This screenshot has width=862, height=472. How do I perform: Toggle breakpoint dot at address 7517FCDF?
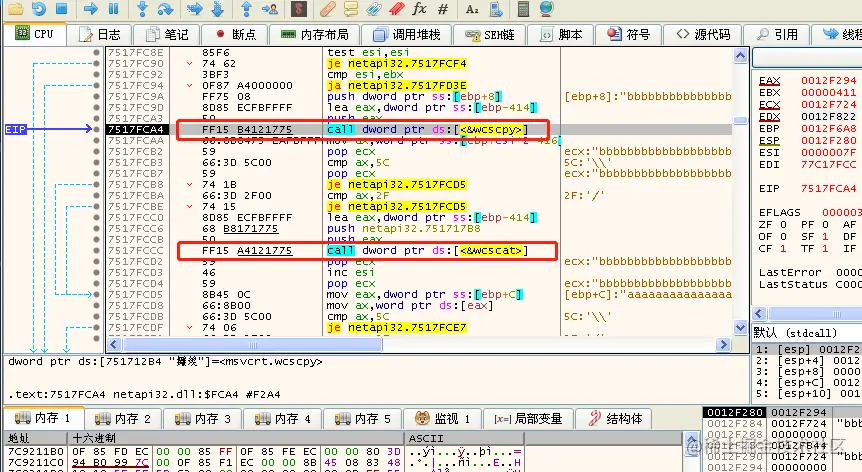(97, 327)
